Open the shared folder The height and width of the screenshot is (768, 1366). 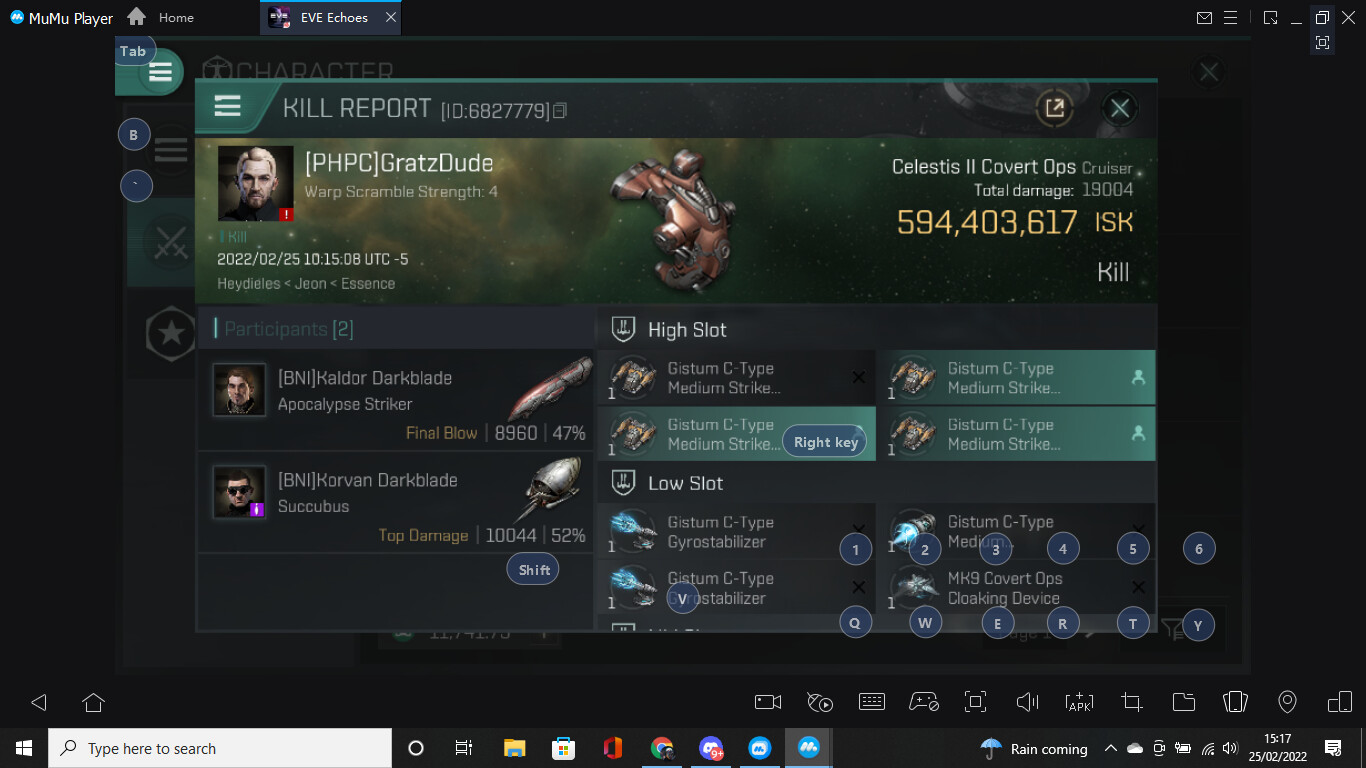pyautogui.click(x=1184, y=702)
